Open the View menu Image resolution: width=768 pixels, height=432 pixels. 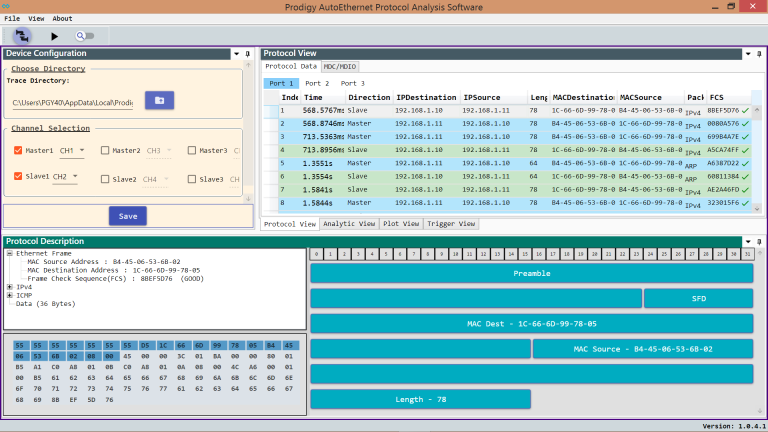click(36, 19)
